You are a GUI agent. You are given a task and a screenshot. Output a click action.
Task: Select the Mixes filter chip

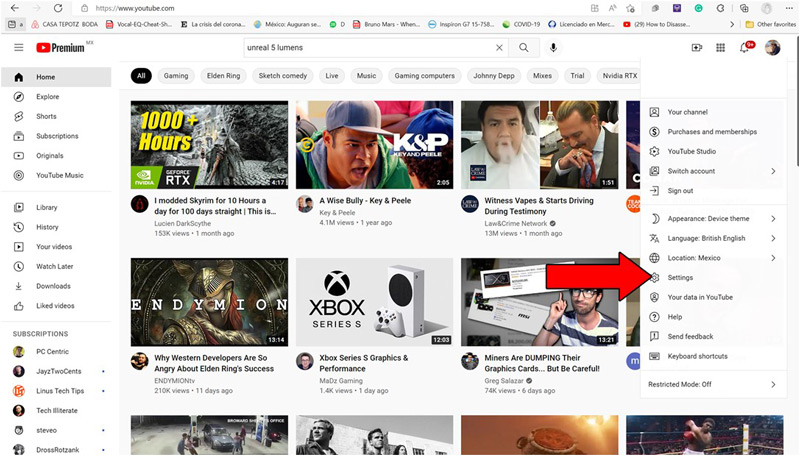542,75
